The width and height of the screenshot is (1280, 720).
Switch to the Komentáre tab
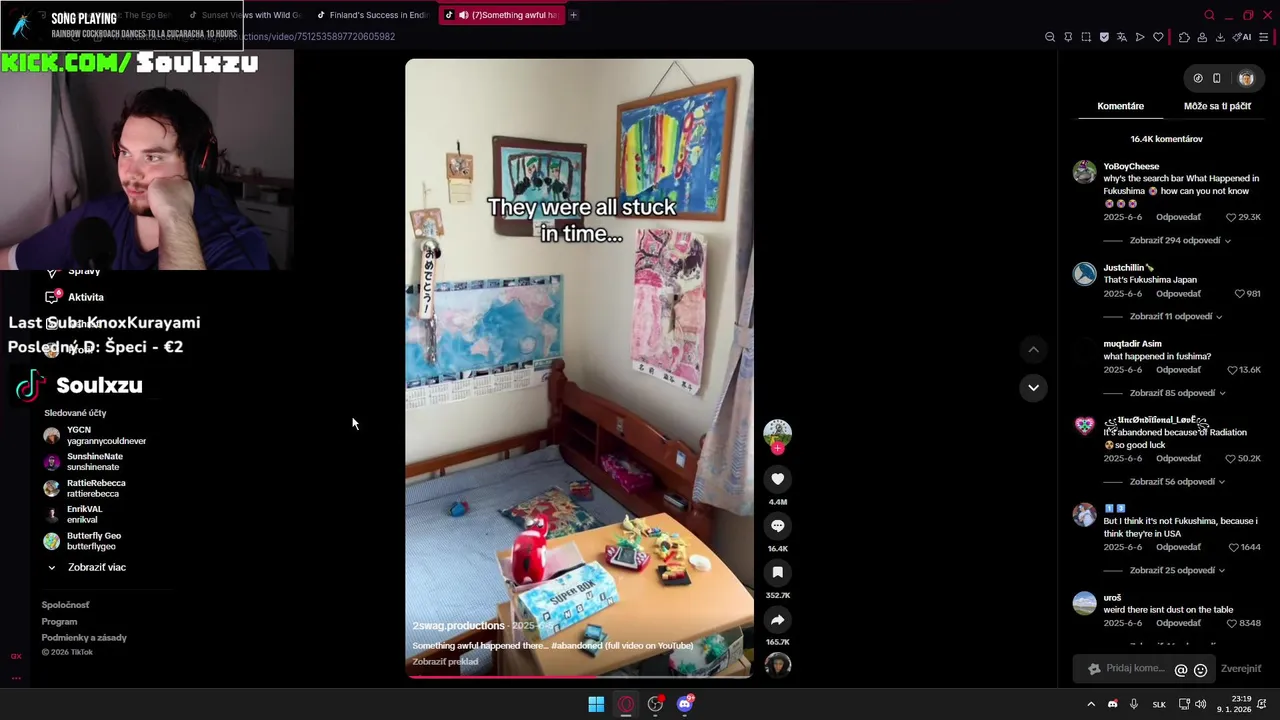tap(1120, 106)
